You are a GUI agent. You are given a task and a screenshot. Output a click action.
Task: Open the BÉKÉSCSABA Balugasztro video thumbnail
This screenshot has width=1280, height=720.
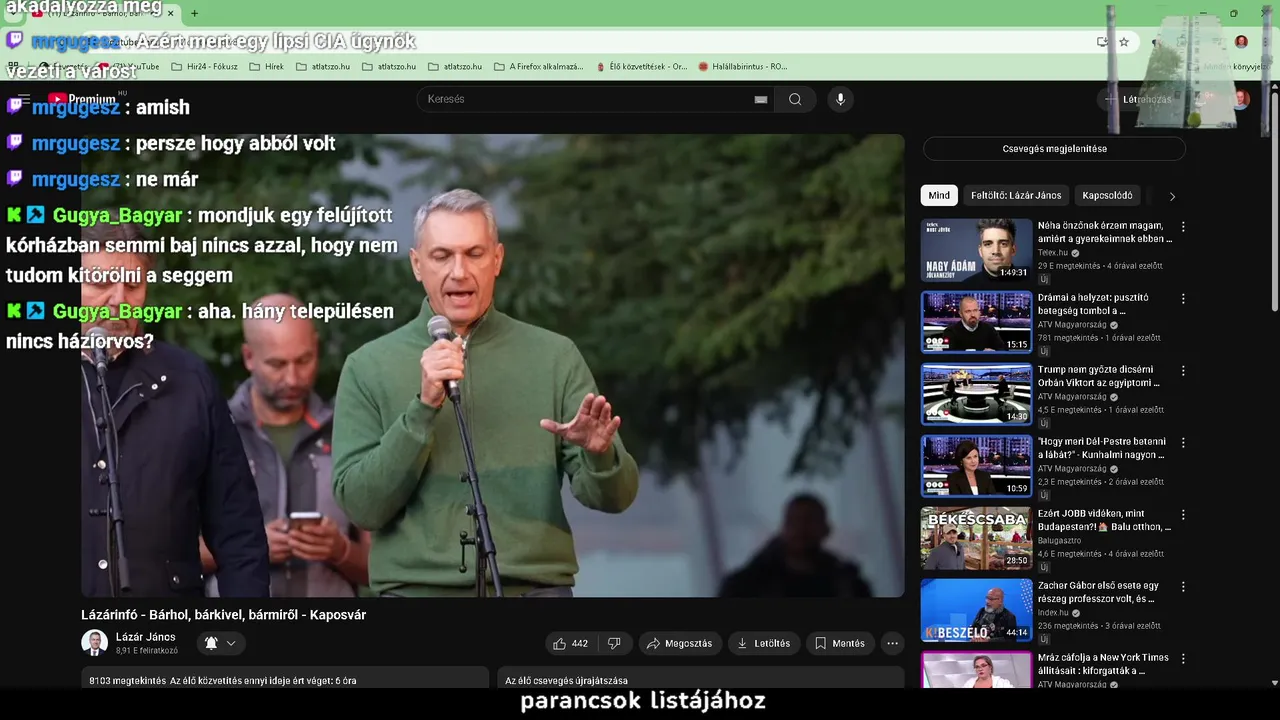point(976,538)
